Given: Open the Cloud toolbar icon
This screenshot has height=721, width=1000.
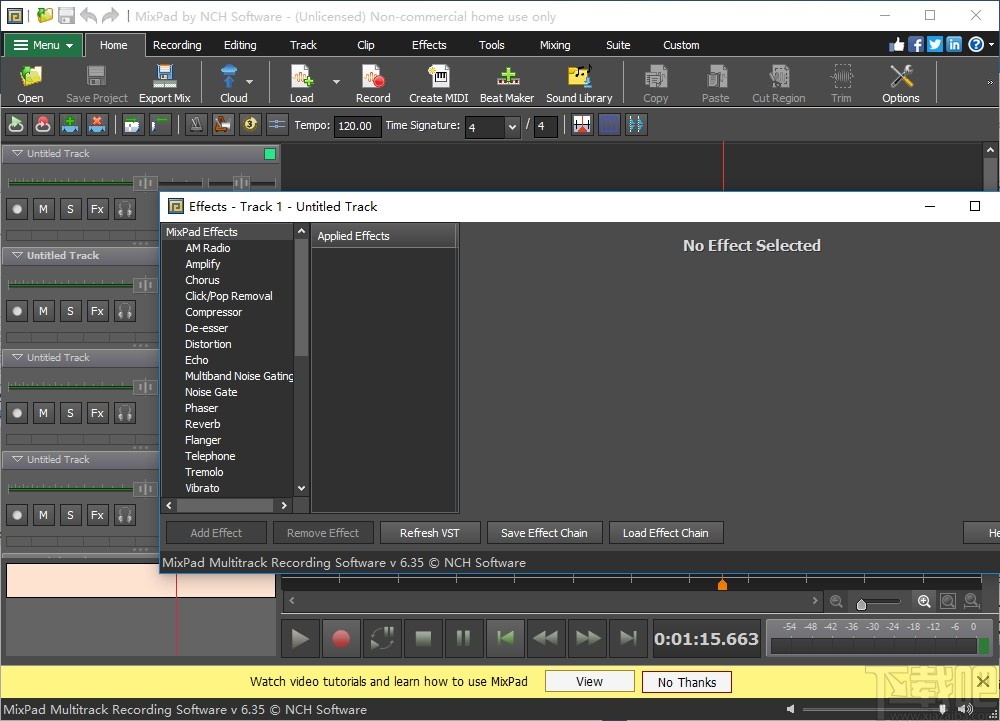Looking at the screenshot, I should coord(231,84).
